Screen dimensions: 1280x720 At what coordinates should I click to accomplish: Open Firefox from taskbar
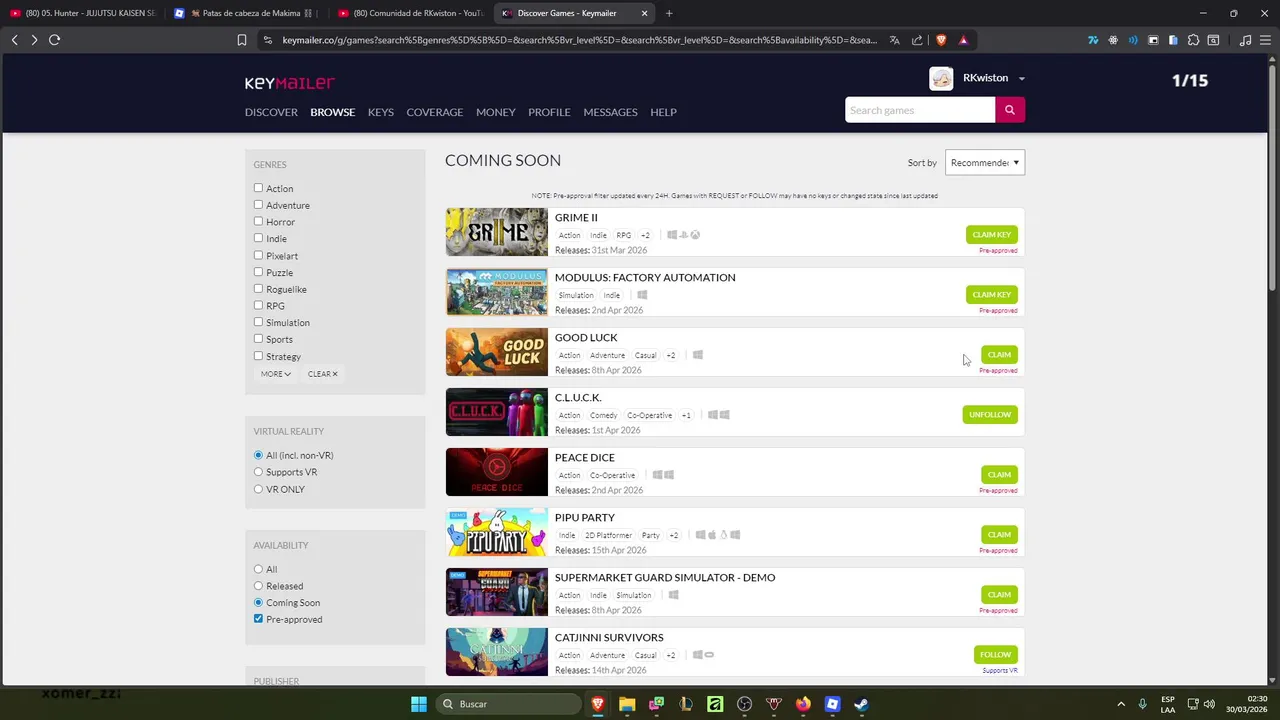pos(803,704)
